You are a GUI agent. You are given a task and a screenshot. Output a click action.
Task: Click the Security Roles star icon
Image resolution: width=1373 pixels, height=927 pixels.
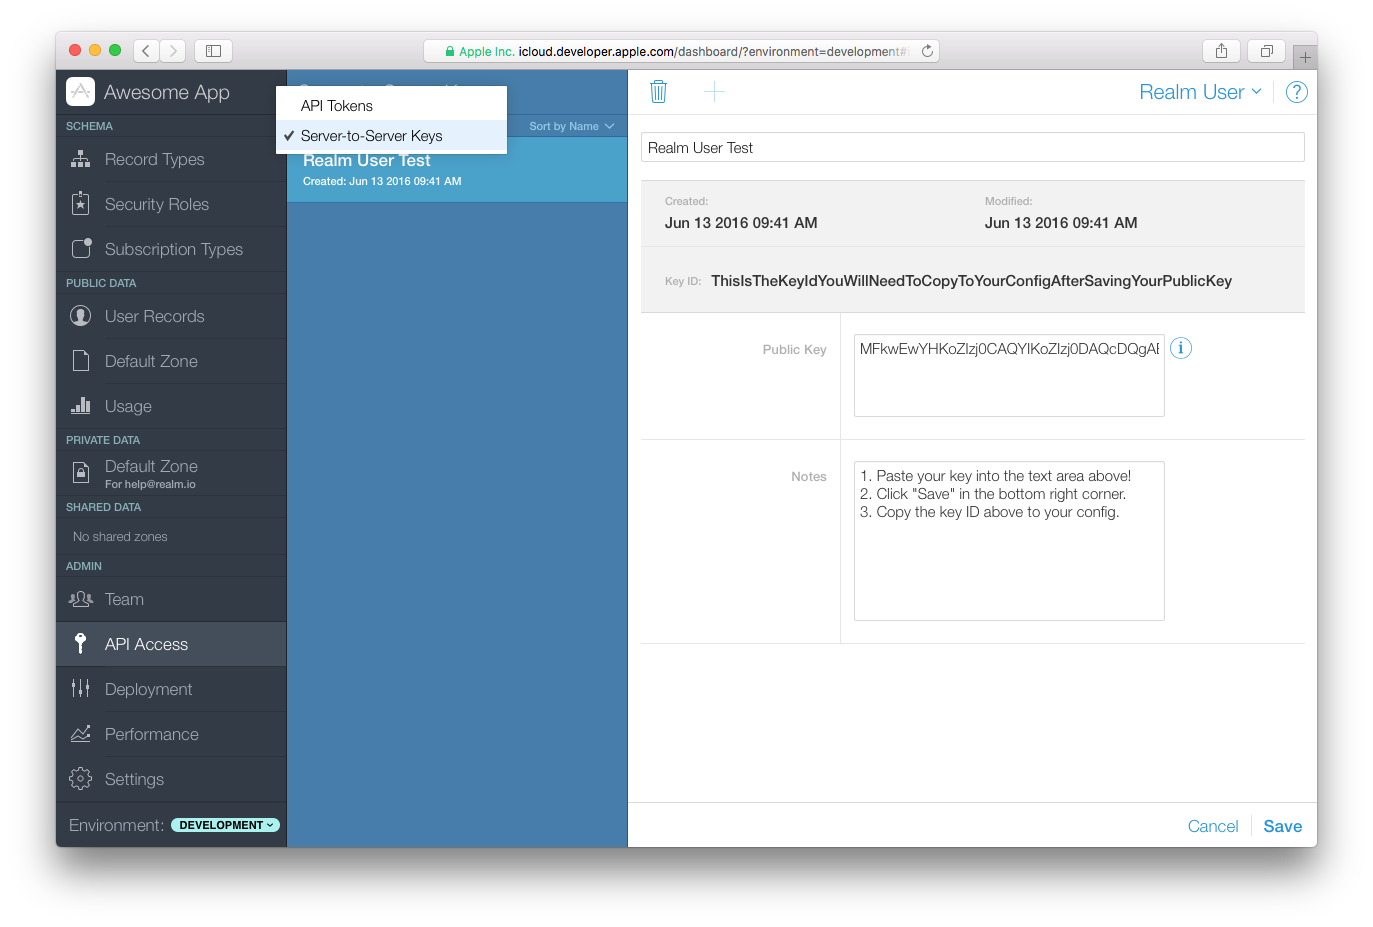tap(81, 204)
